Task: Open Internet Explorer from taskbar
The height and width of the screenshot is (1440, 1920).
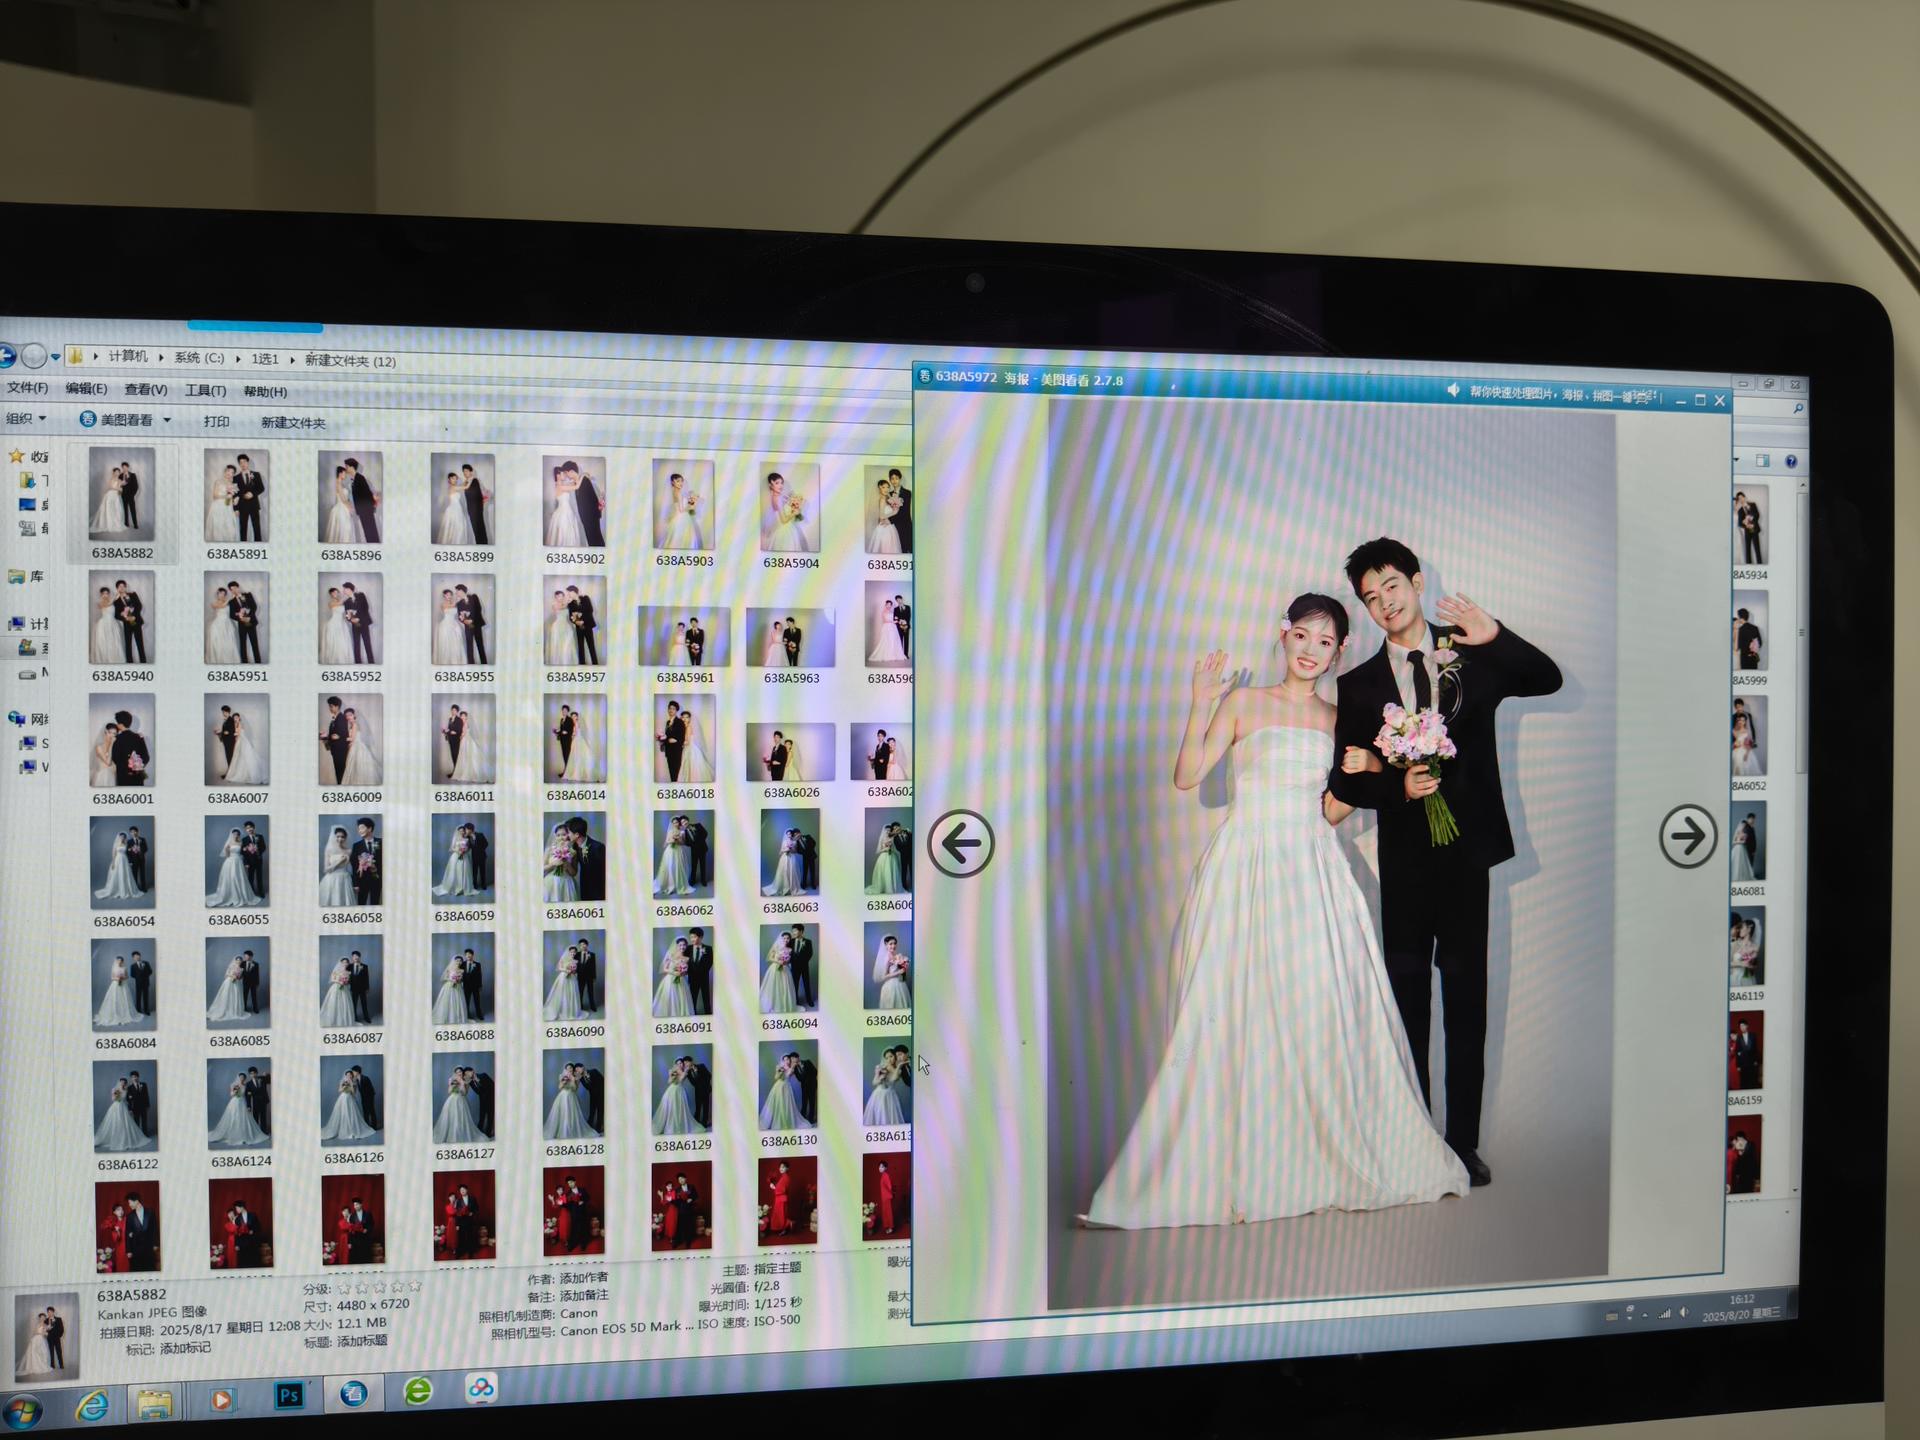Action: click(92, 1407)
